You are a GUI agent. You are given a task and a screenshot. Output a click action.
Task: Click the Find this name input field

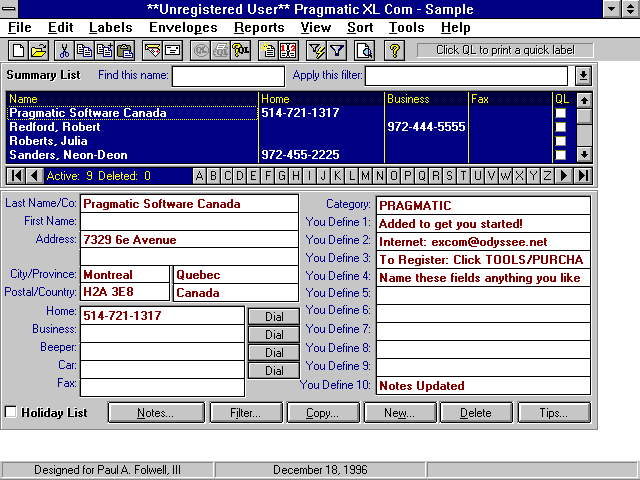[x=228, y=76]
